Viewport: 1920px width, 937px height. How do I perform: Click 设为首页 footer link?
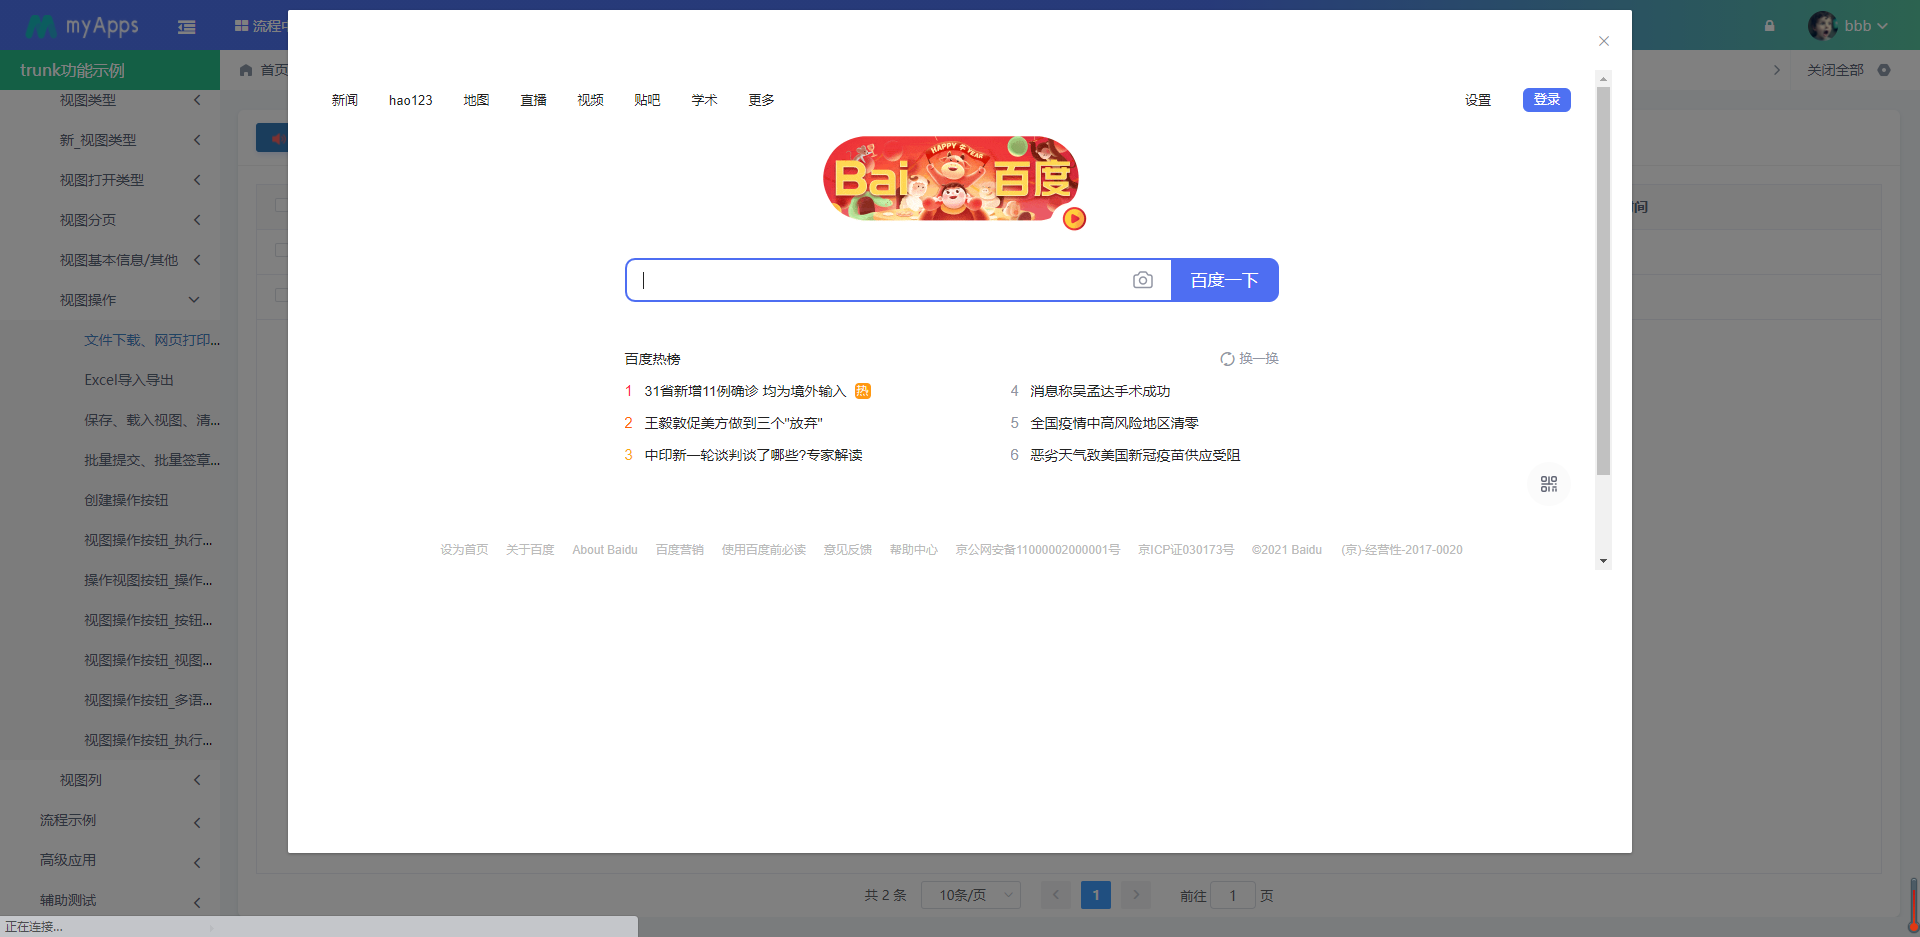tap(464, 550)
